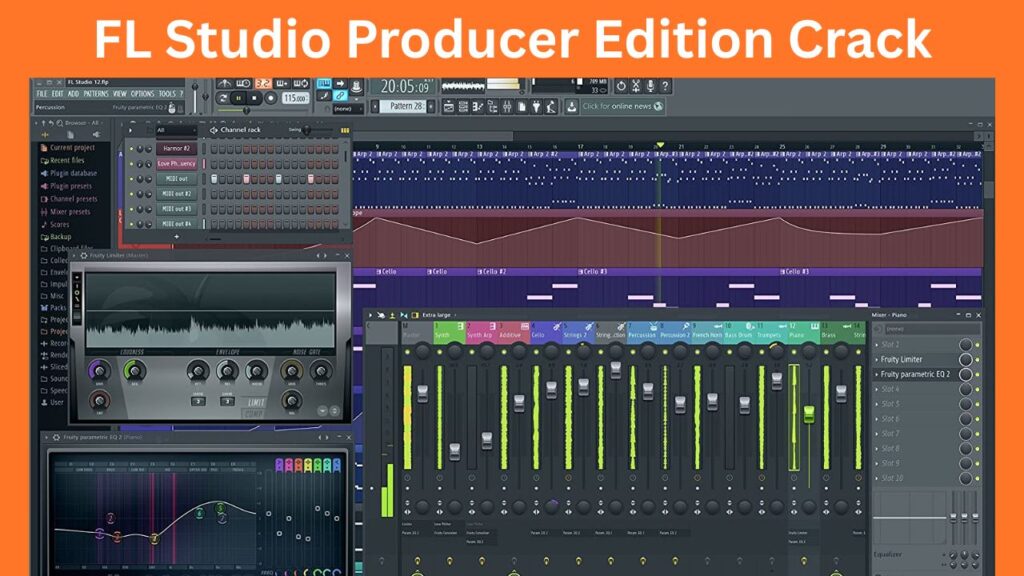The height and width of the screenshot is (576, 1024).
Task: Toggle the metronome icon
Action: tap(224, 84)
